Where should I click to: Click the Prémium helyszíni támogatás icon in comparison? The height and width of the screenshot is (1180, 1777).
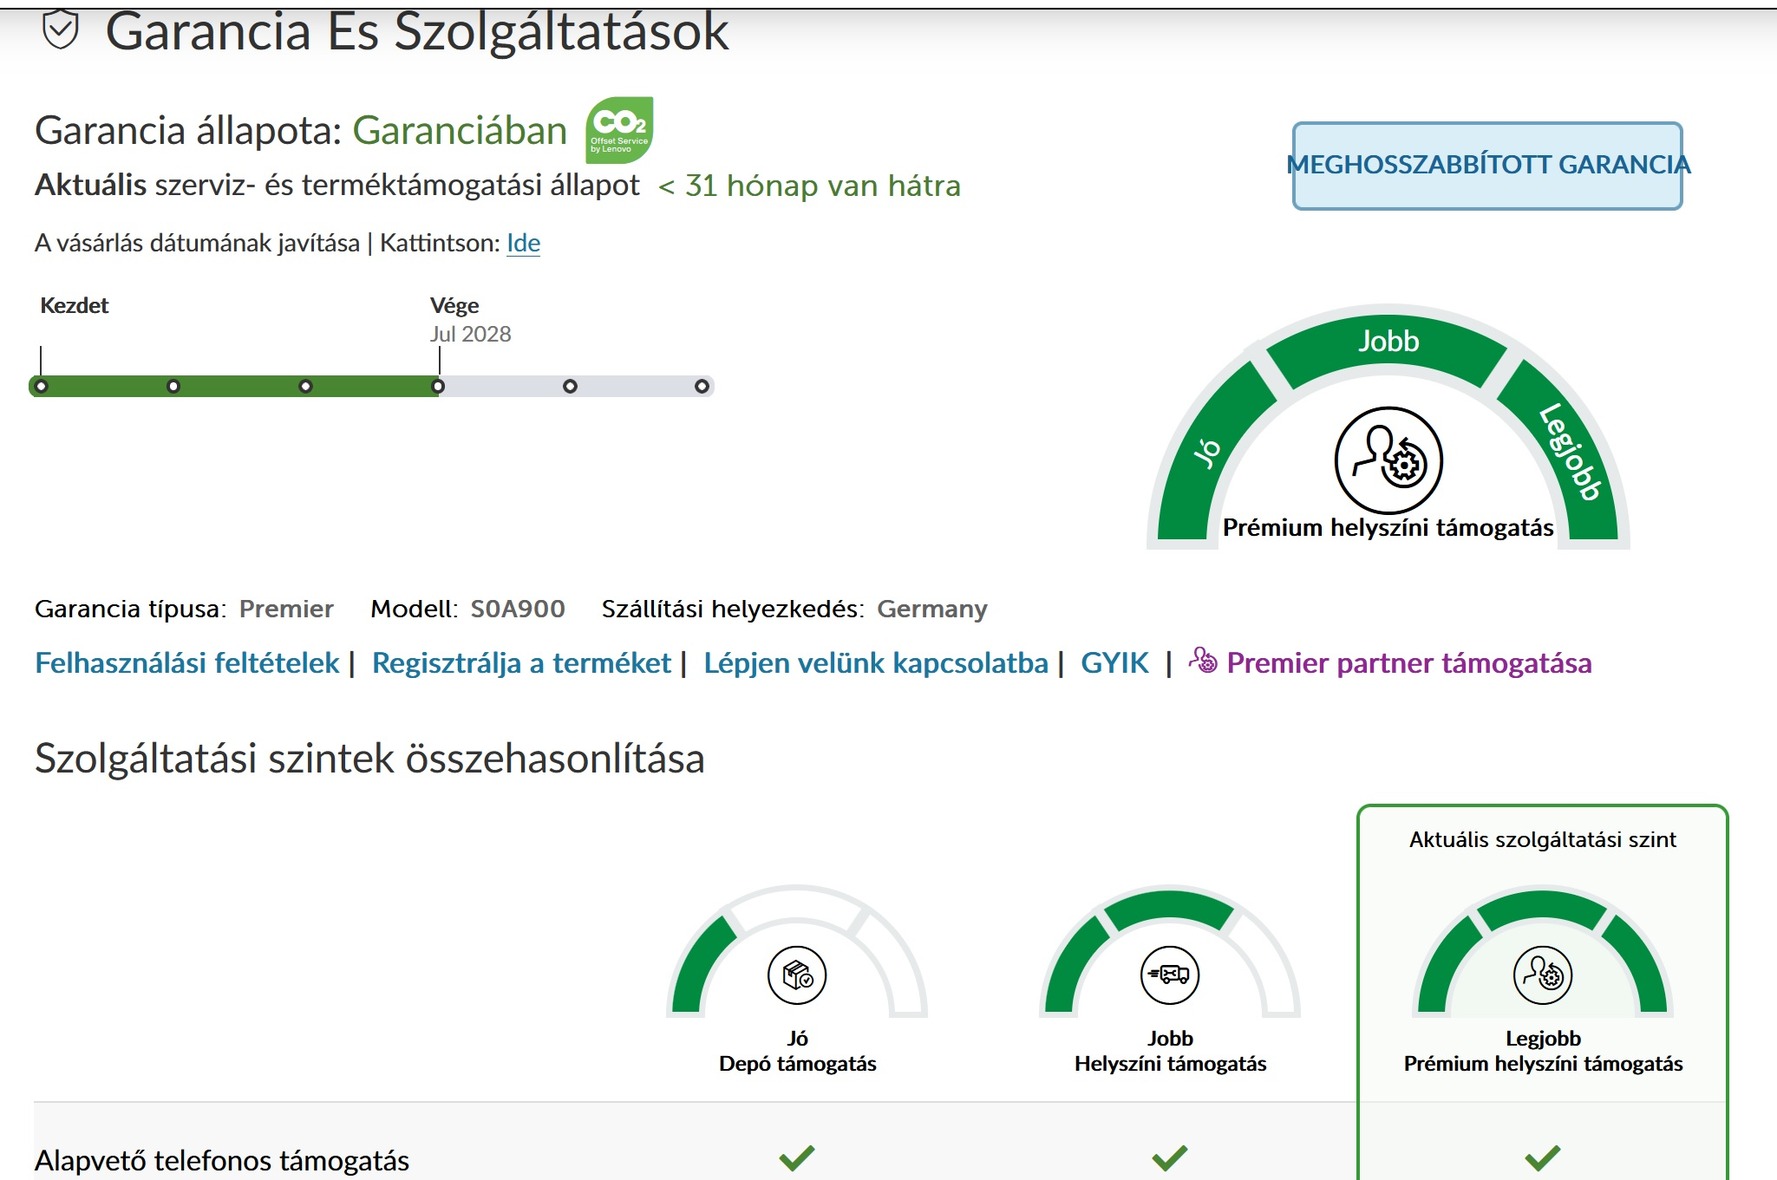click(1543, 974)
